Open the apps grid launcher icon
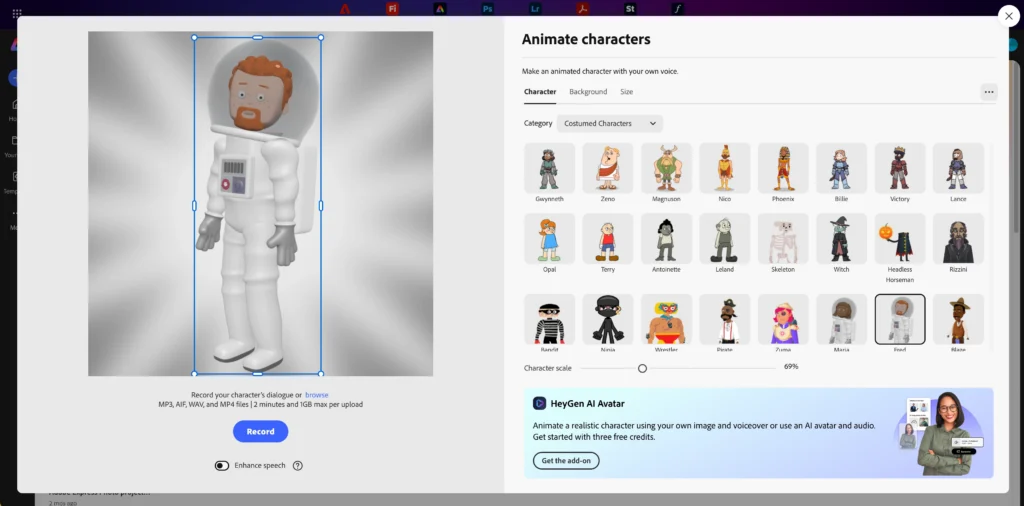Screen dimensions: 1024x506 click(17, 13)
